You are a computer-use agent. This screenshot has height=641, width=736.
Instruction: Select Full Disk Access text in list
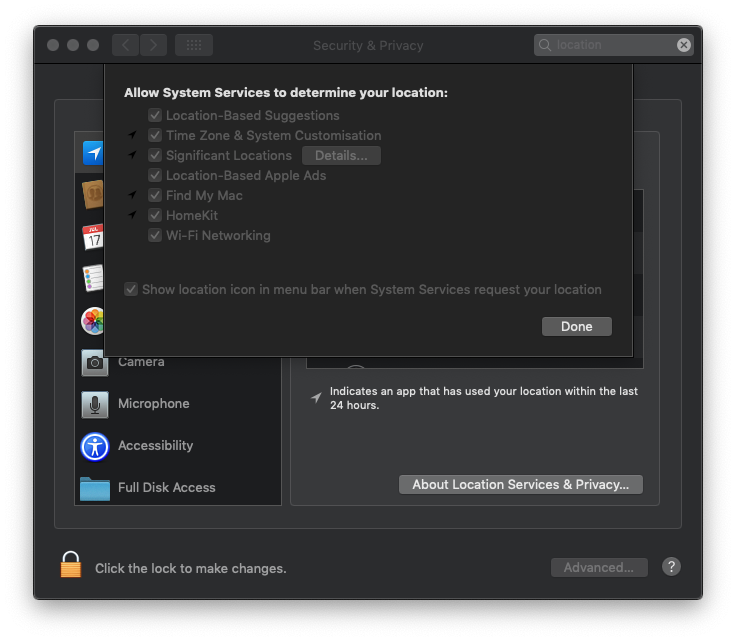click(167, 488)
